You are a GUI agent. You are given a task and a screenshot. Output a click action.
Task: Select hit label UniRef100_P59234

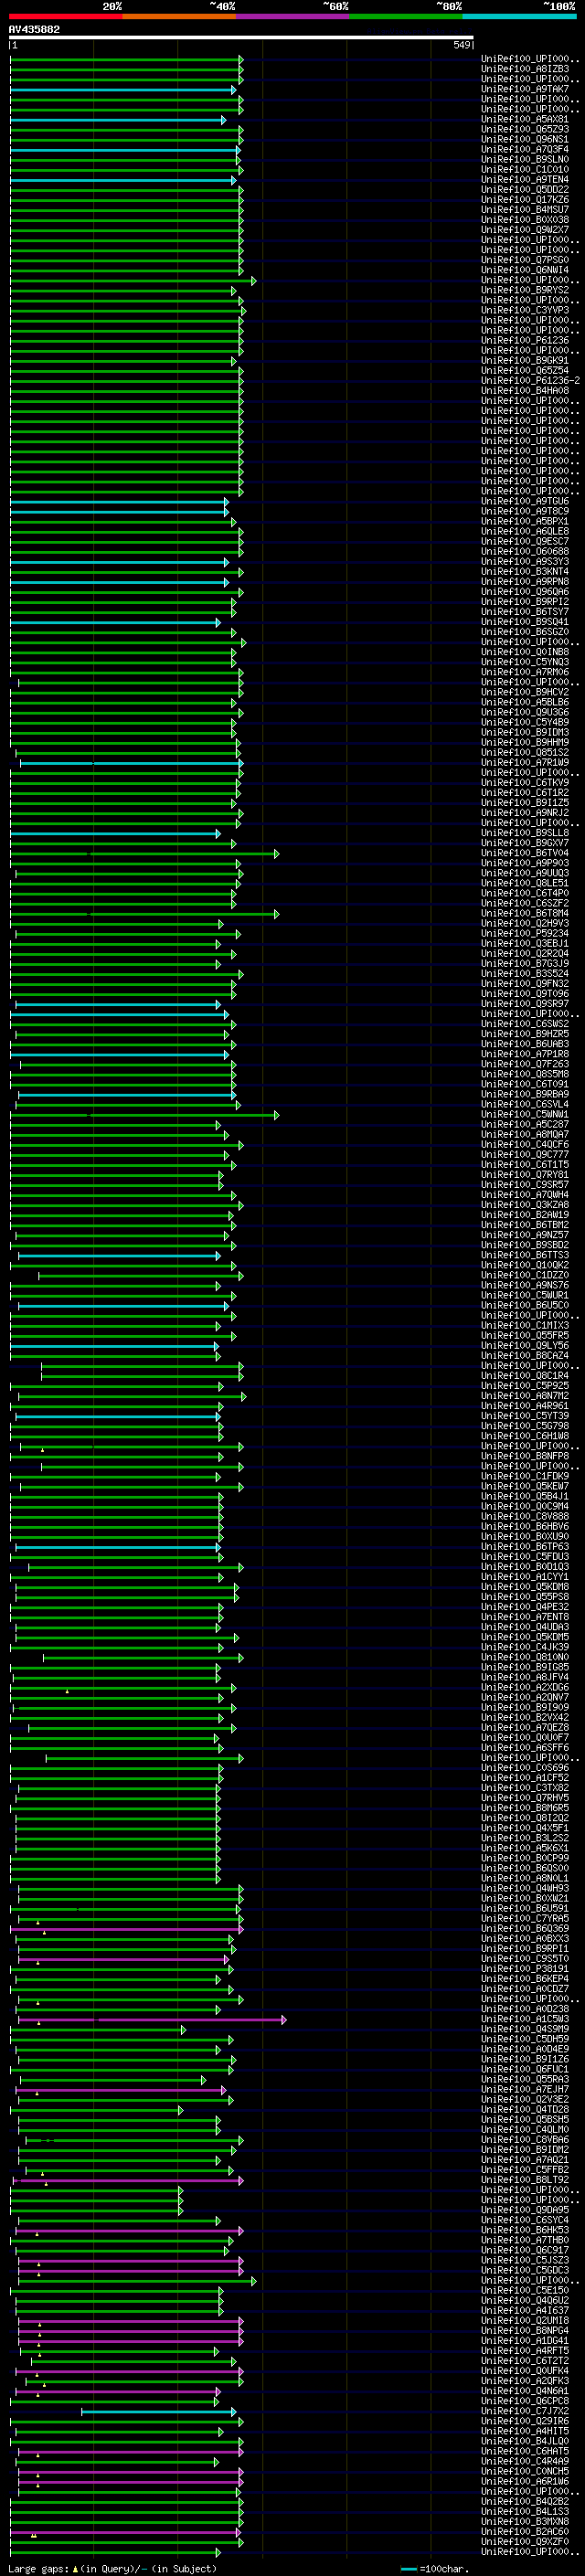coord(525,933)
